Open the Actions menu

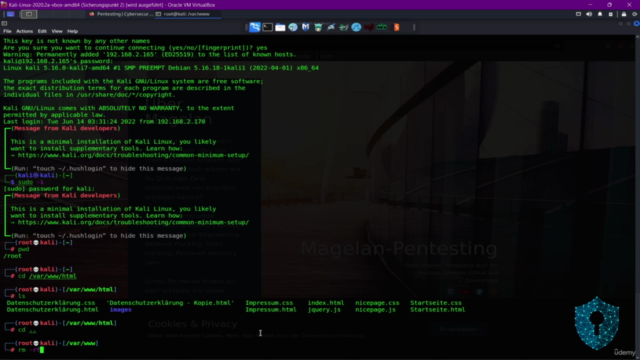coord(24,31)
